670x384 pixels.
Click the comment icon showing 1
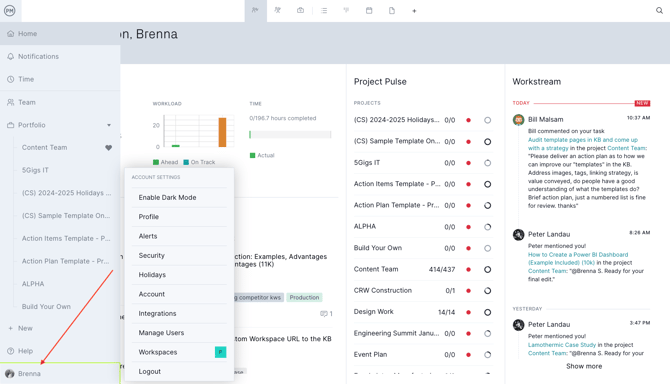(326, 314)
